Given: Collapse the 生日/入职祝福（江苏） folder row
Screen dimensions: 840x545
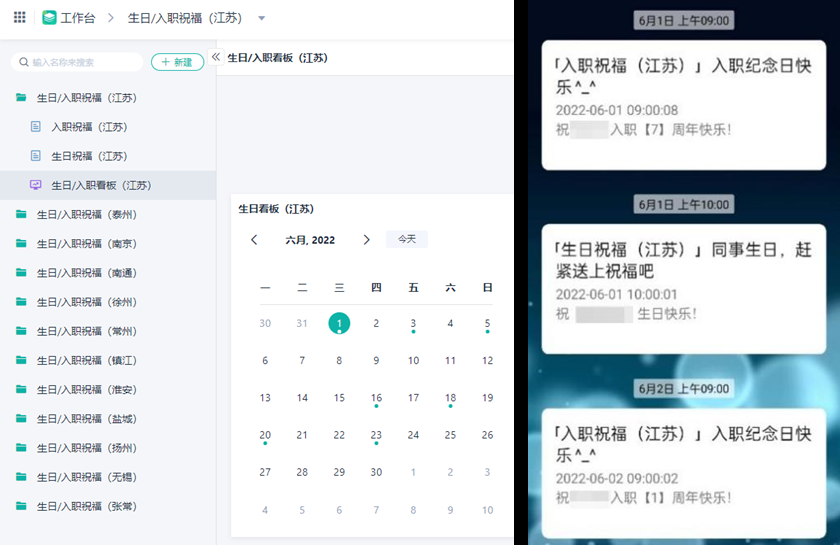Looking at the screenshot, I should pos(108,98).
